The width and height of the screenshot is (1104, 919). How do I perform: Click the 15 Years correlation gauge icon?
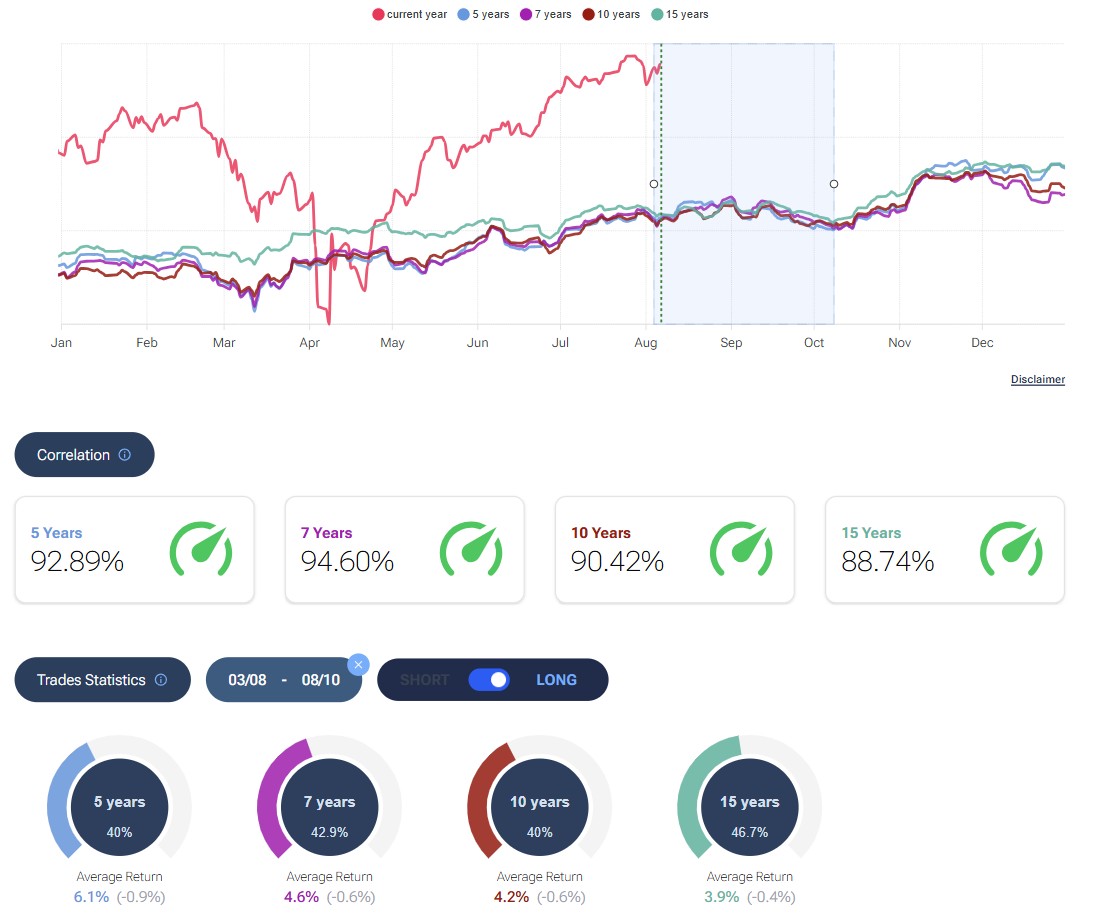[x=1011, y=549]
